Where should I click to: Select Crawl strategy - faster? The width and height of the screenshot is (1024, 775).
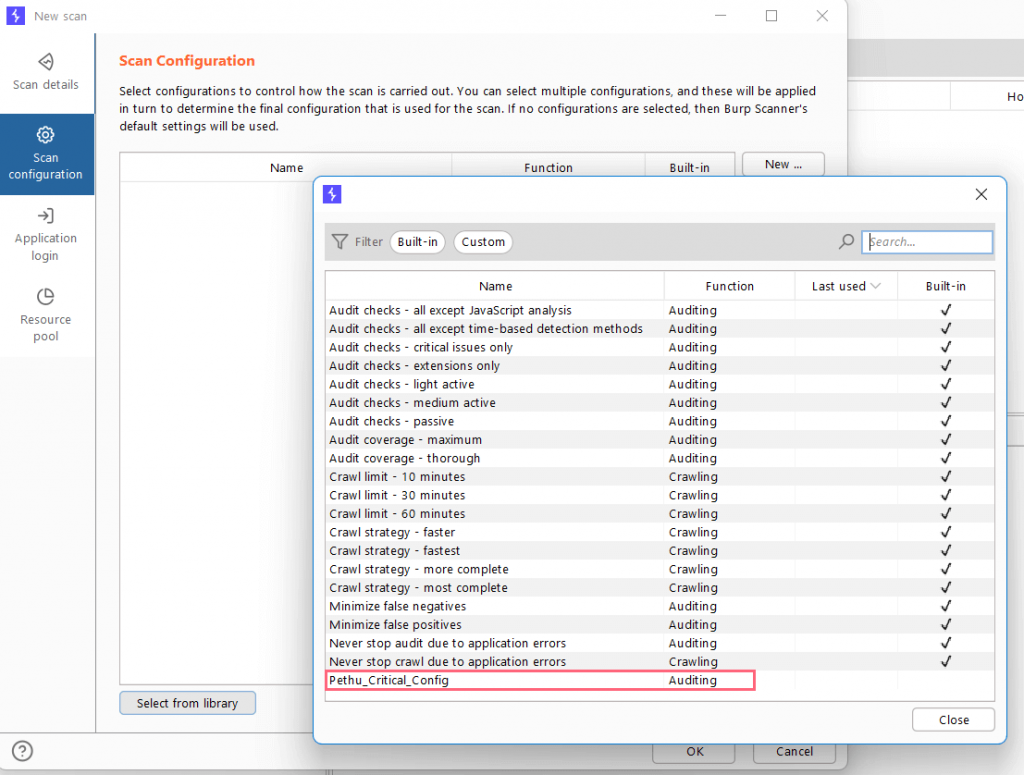coord(660,532)
